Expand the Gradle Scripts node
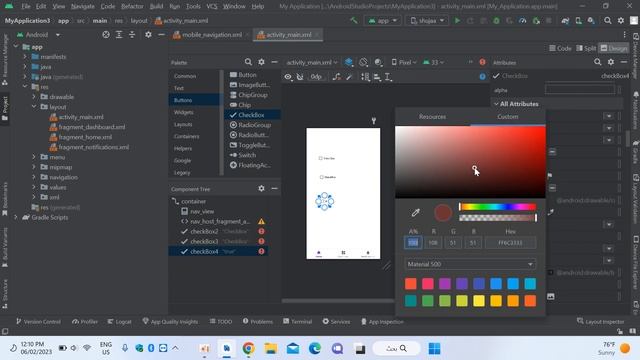640x360 pixels. tap(16, 217)
